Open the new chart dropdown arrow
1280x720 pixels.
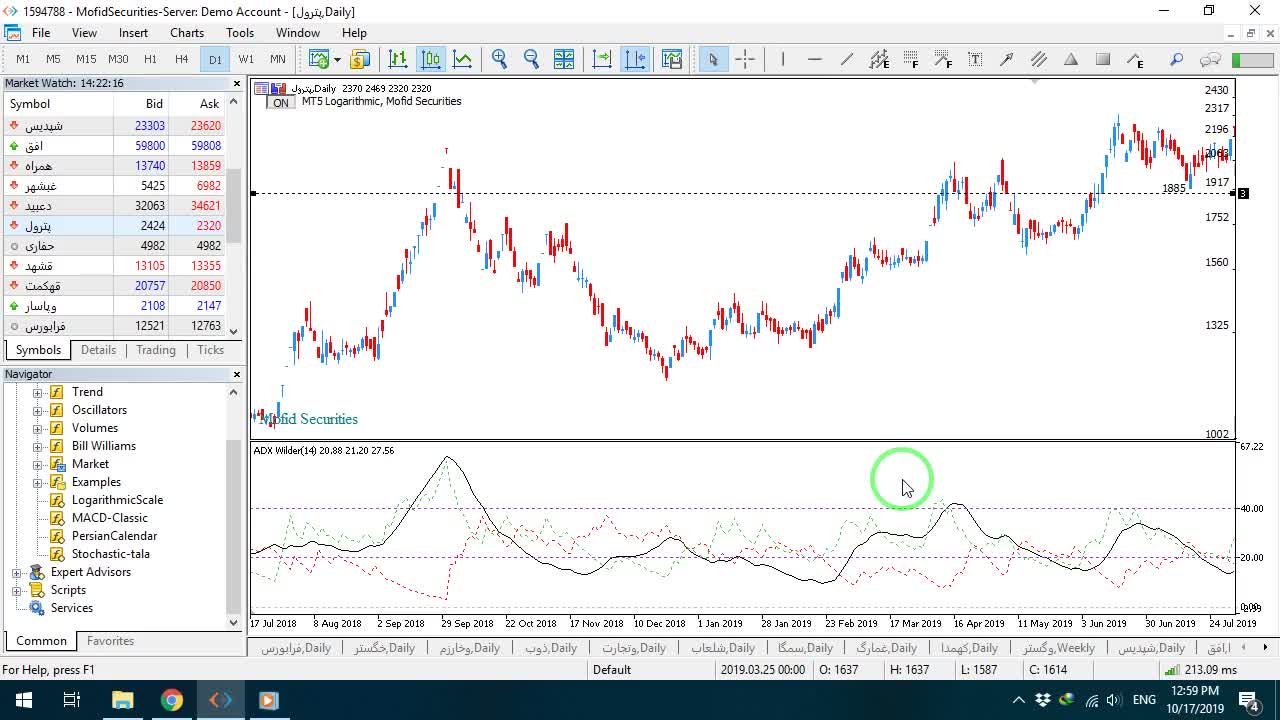click(337, 59)
